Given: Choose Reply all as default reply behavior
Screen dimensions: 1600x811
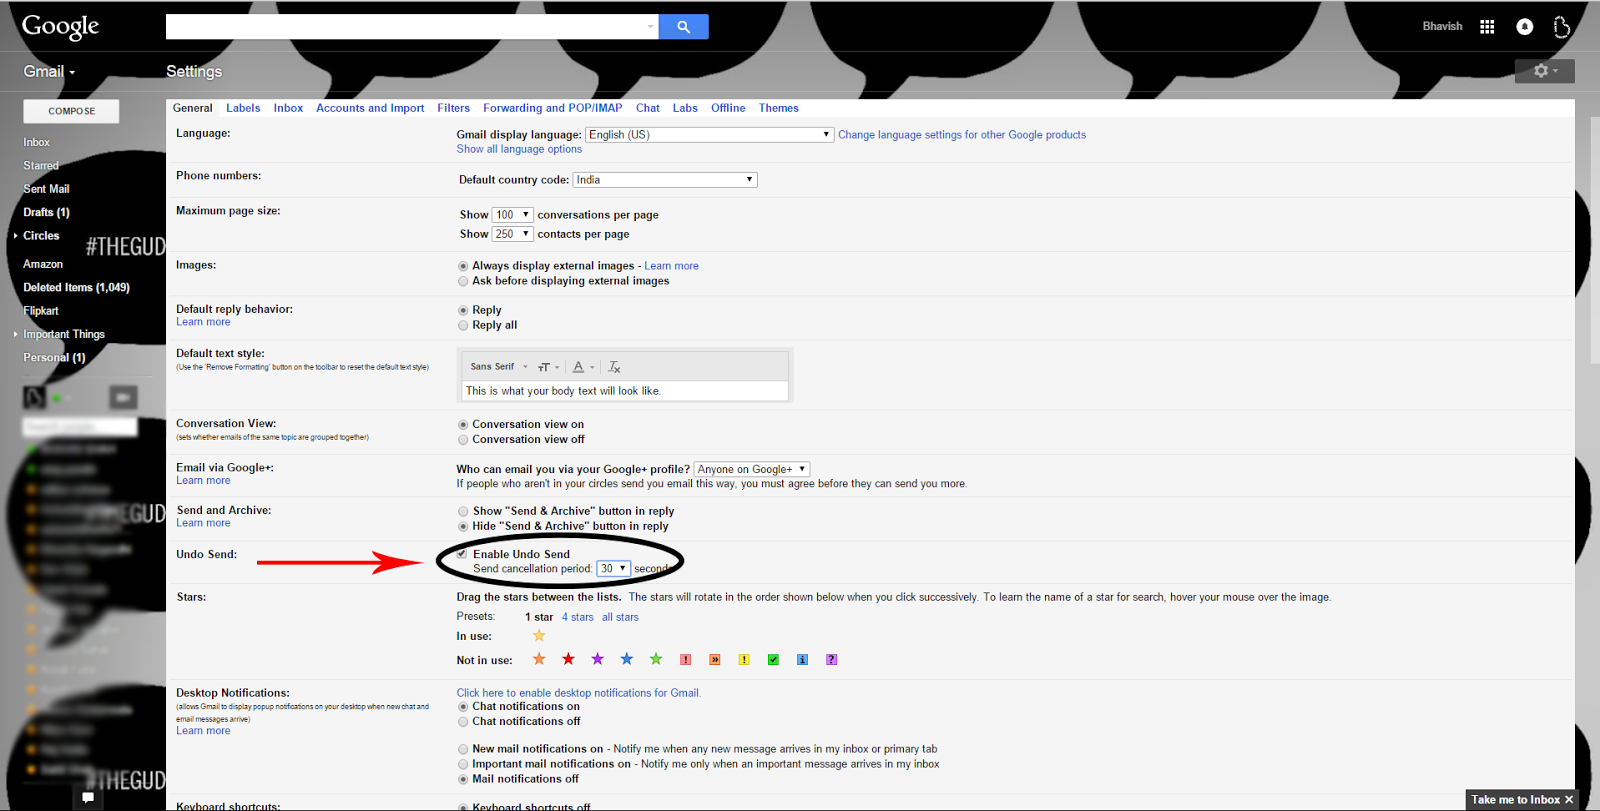Looking at the screenshot, I should [x=463, y=325].
